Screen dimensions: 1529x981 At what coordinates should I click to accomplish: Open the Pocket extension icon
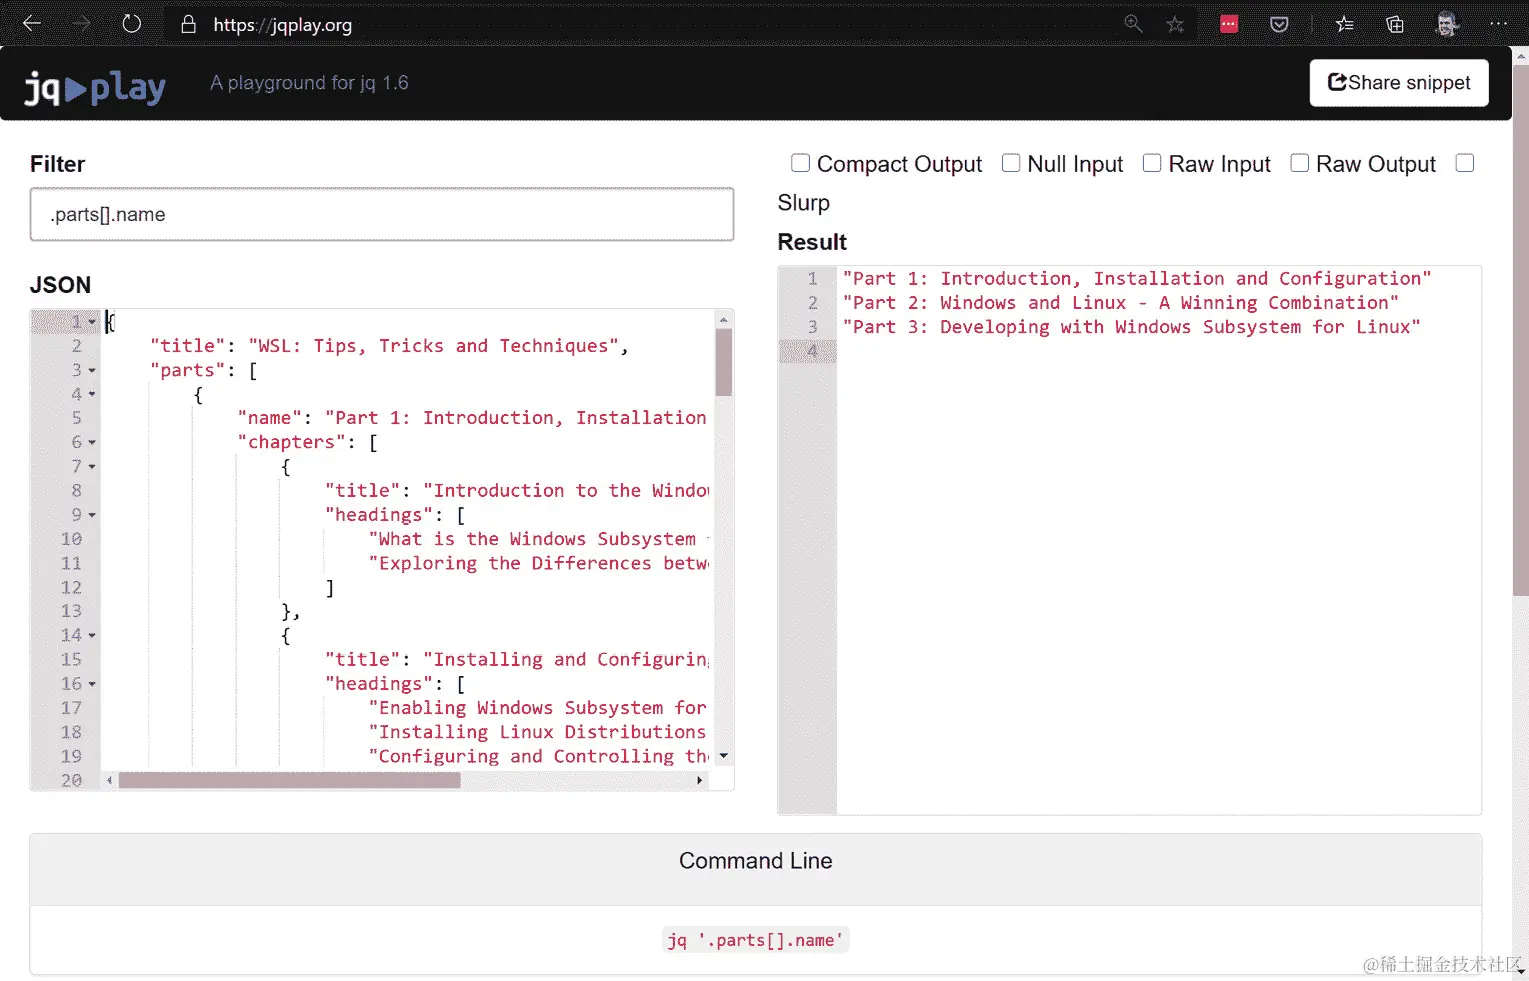pos(1279,24)
